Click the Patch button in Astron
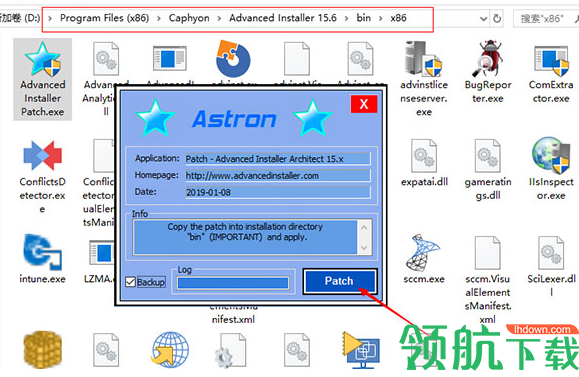Screen dimensions: 579x377 (340, 281)
